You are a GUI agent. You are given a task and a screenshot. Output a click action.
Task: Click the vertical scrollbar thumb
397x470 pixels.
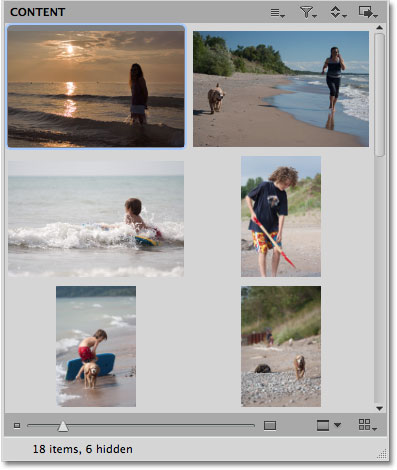(379, 95)
